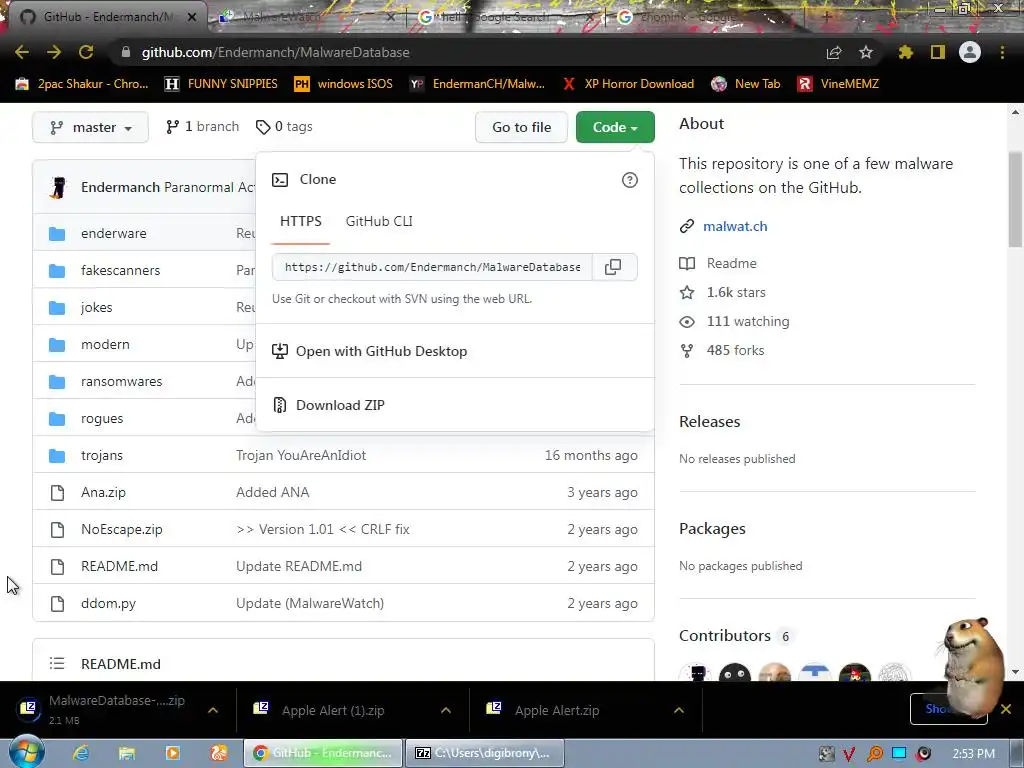1024x768 pixels.
Task: Click the link icon beside malwat.ch
Action: click(x=686, y=227)
